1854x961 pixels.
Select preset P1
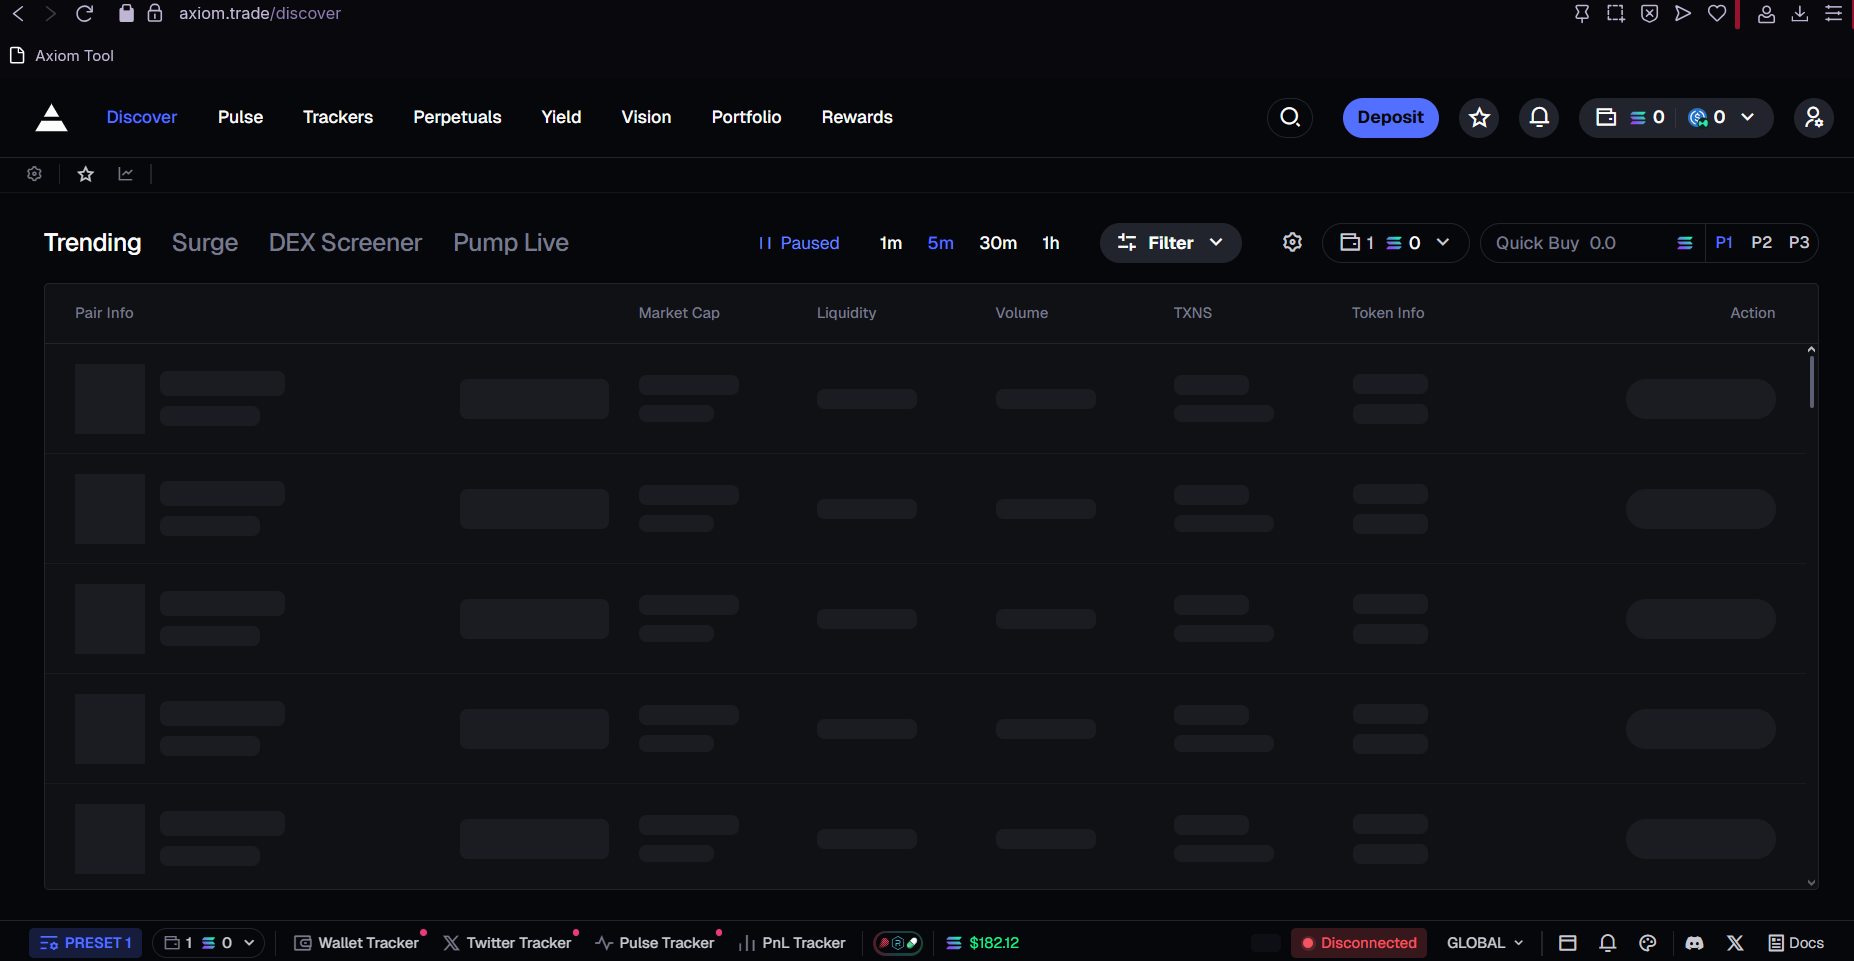coord(1723,243)
